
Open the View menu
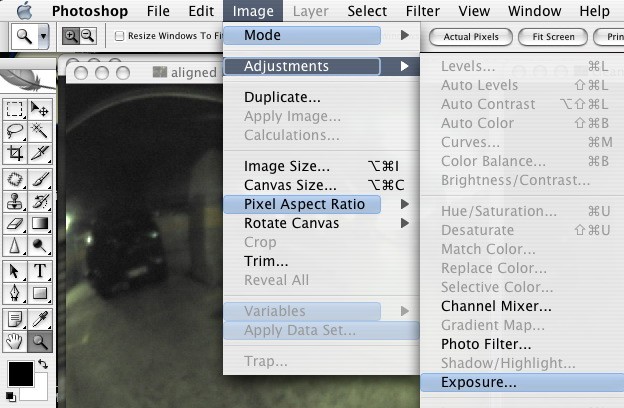(474, 11)
